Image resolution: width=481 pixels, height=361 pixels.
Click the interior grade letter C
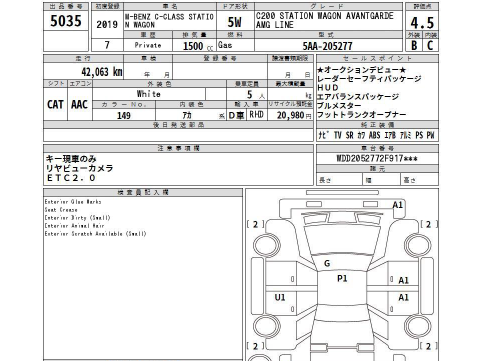pyautogui.click(x=430, y=46)
